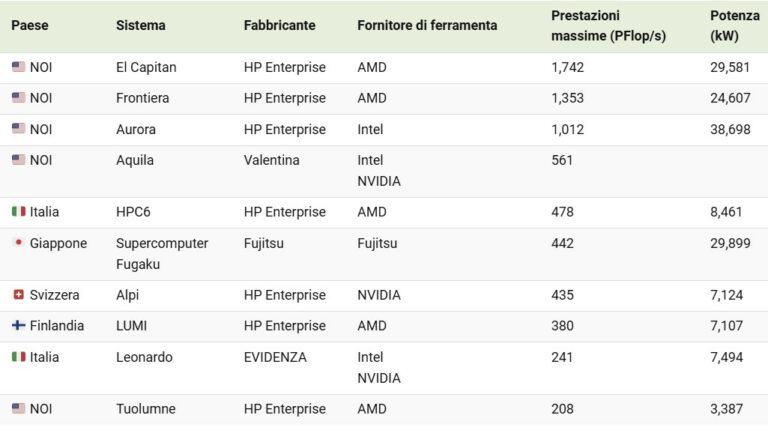Click the Frontiera system cell
Viewport: 768px width, 436px height.
(x=143, y=98)
